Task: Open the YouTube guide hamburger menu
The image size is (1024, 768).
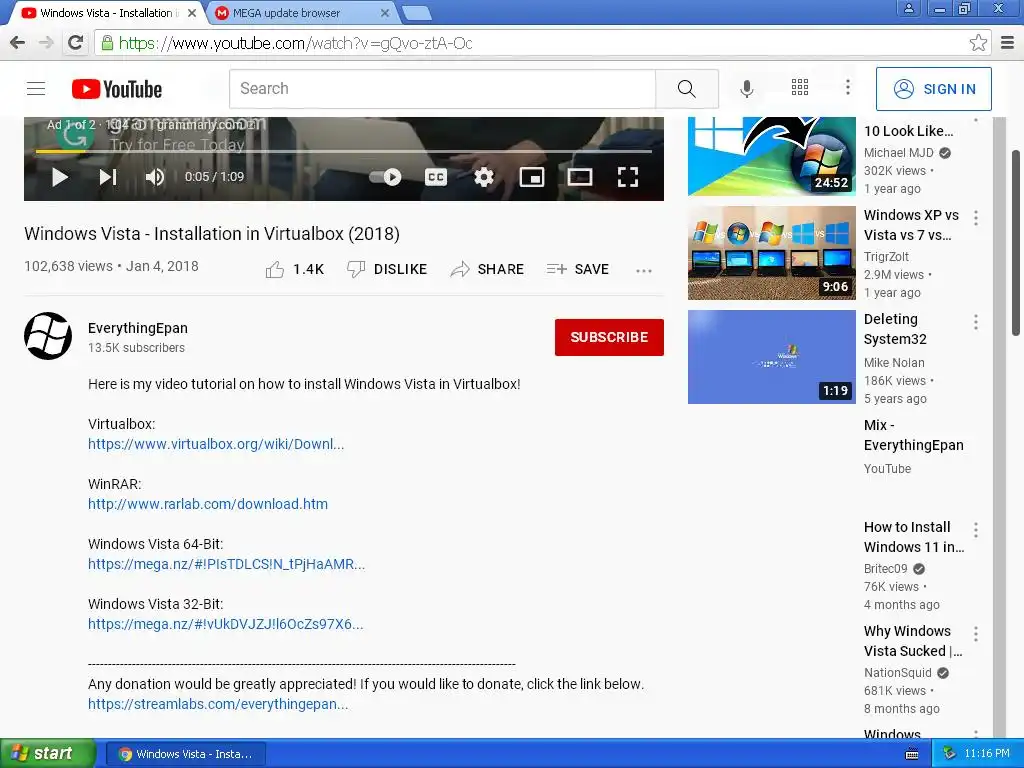Action: [x=36, y=89]
